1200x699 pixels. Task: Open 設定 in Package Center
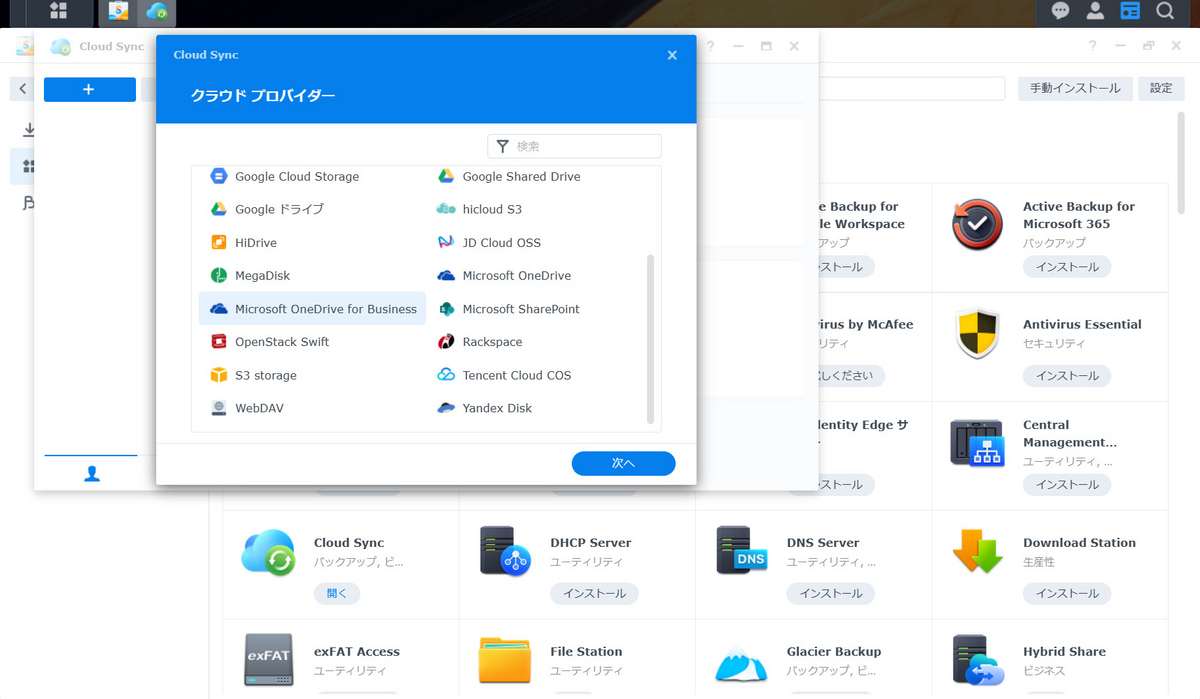click(1161, 88)
